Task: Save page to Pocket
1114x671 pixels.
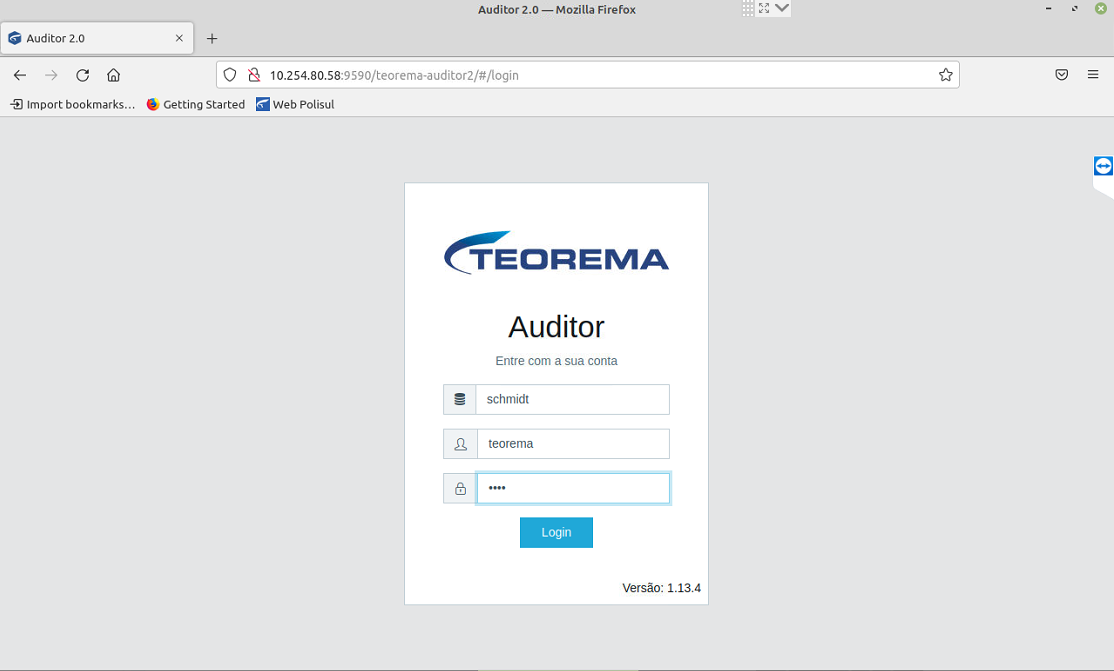Action: point(1061,75)
